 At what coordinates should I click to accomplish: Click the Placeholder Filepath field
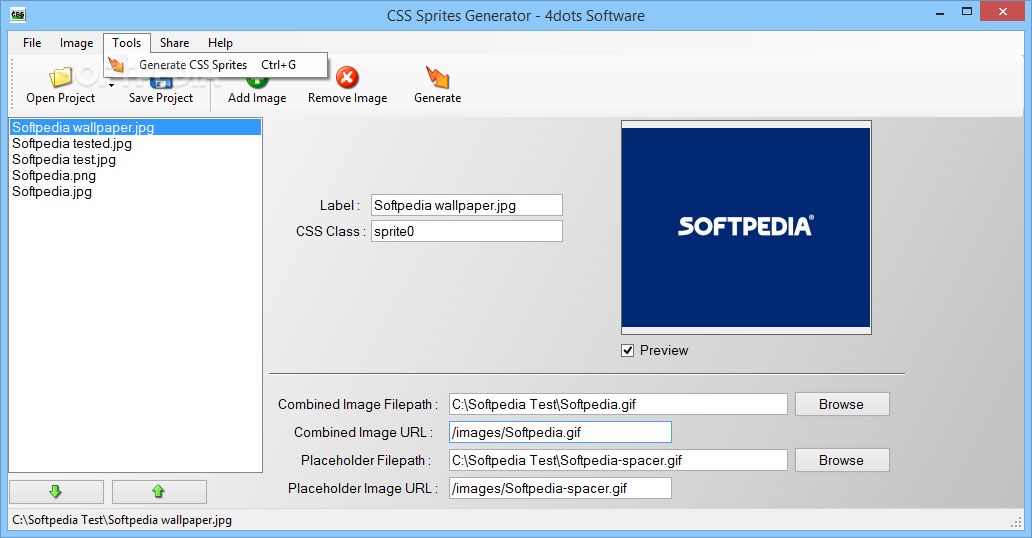tap(618, 460)
